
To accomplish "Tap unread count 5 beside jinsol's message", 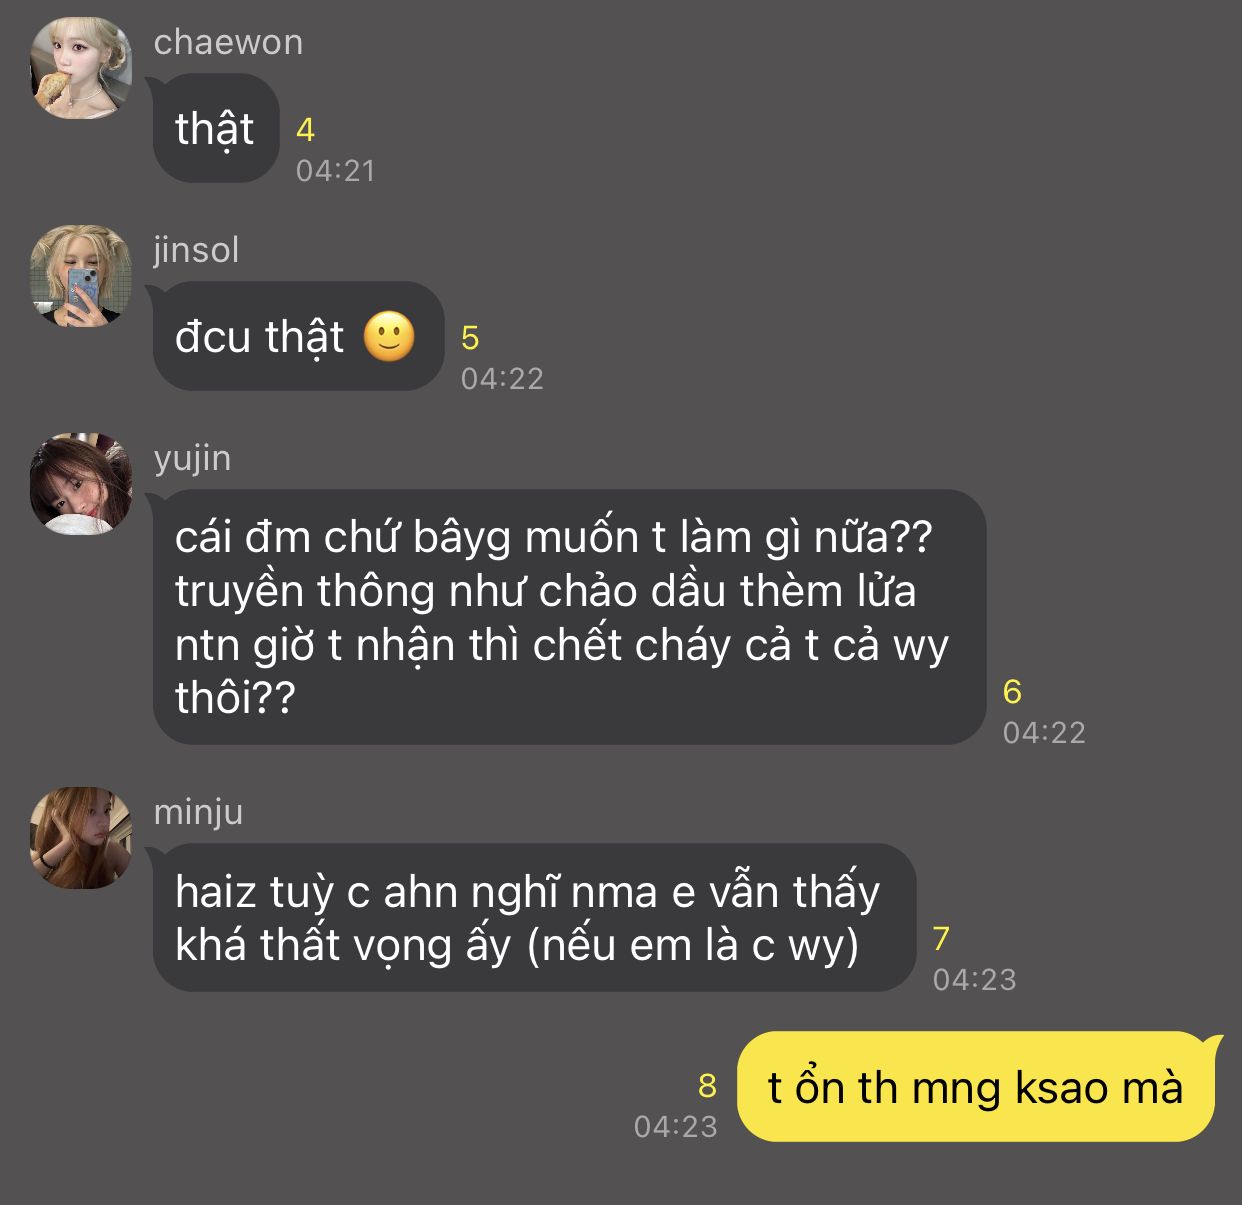I will [x=470, y=338].
